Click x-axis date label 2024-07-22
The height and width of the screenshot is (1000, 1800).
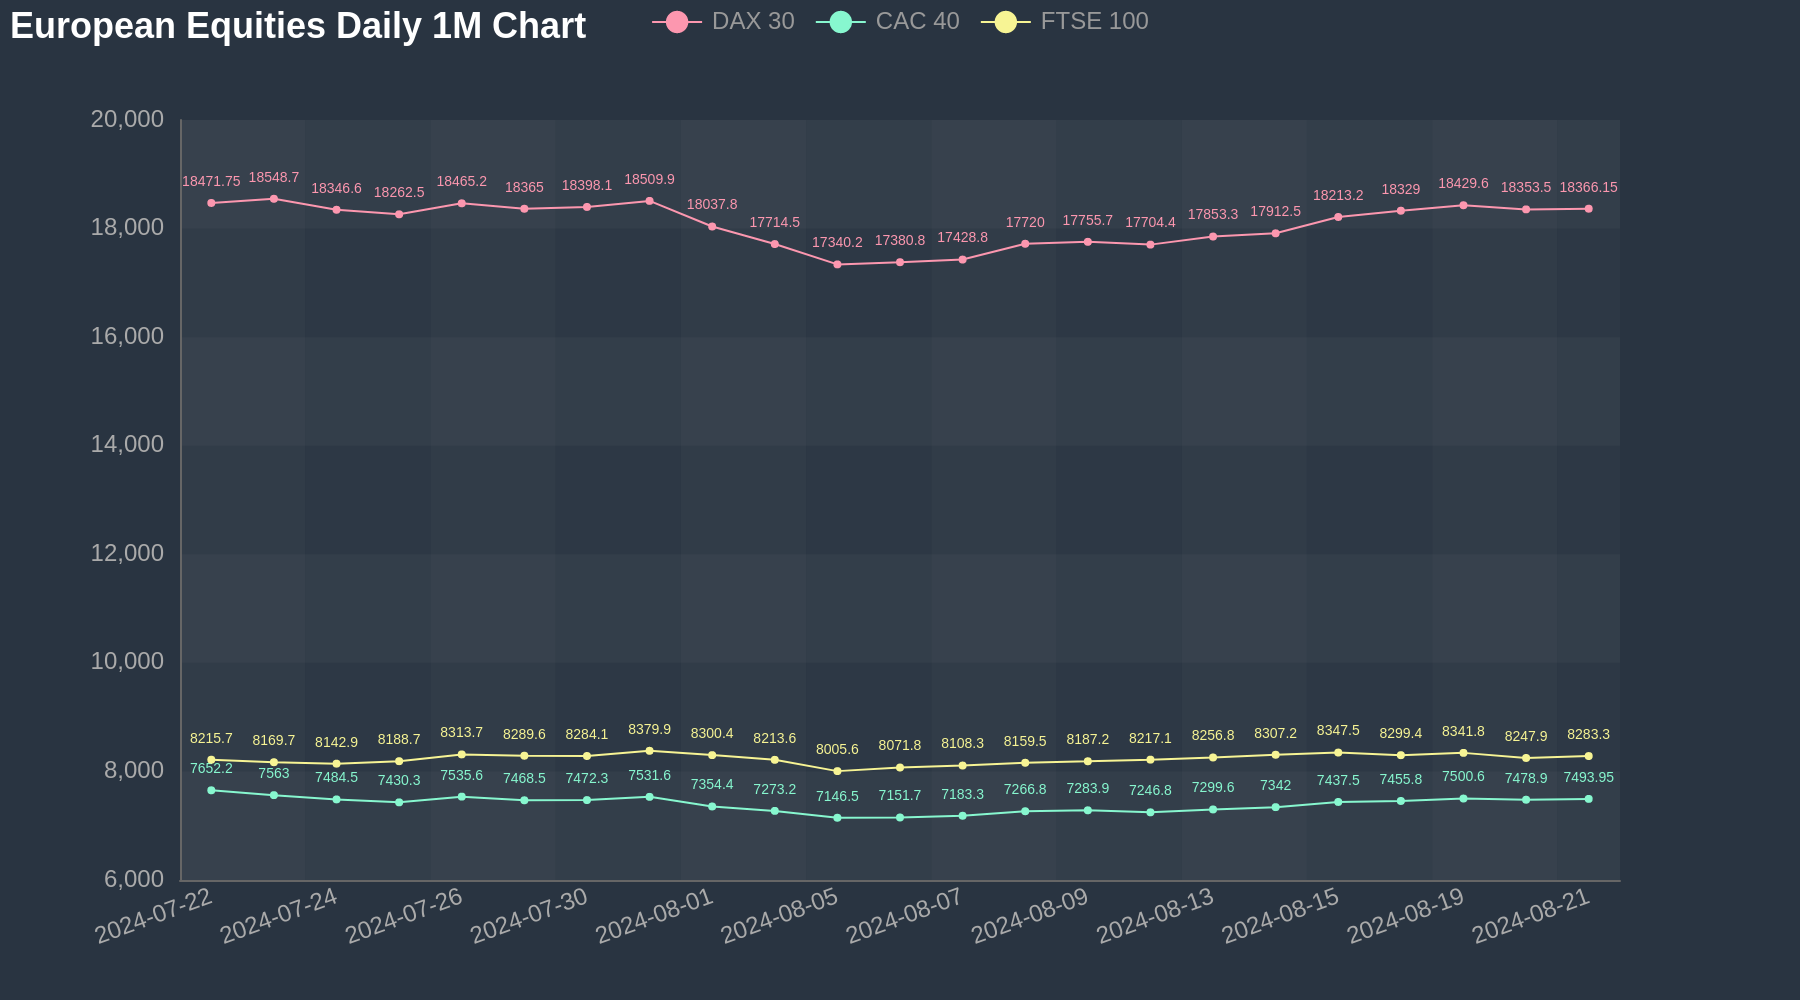(154, 915)
